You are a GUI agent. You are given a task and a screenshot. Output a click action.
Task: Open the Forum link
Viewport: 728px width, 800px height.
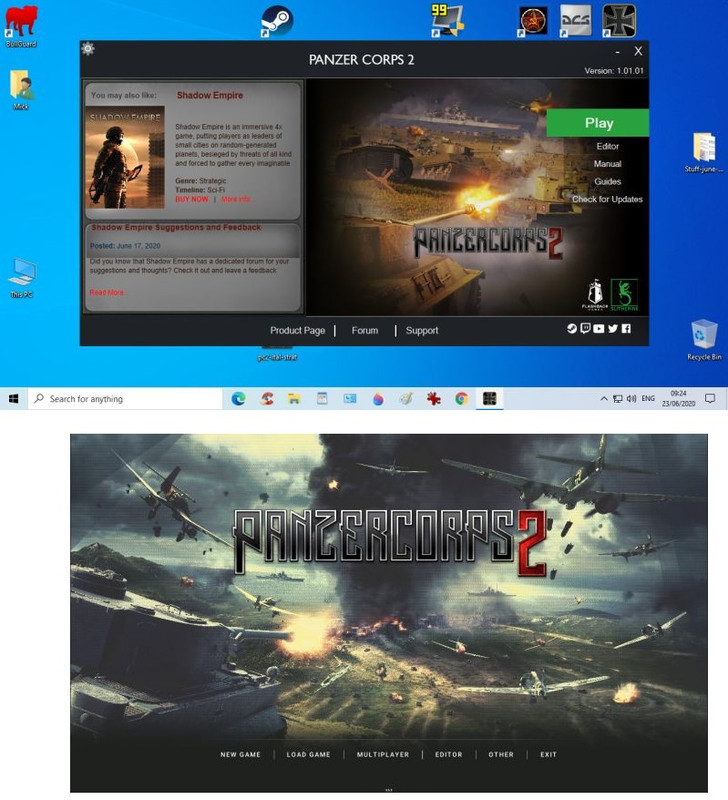point(365,331)
